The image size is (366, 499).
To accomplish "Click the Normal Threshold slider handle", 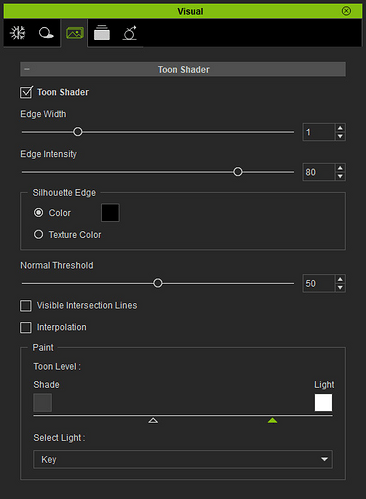I will [158, 283].
